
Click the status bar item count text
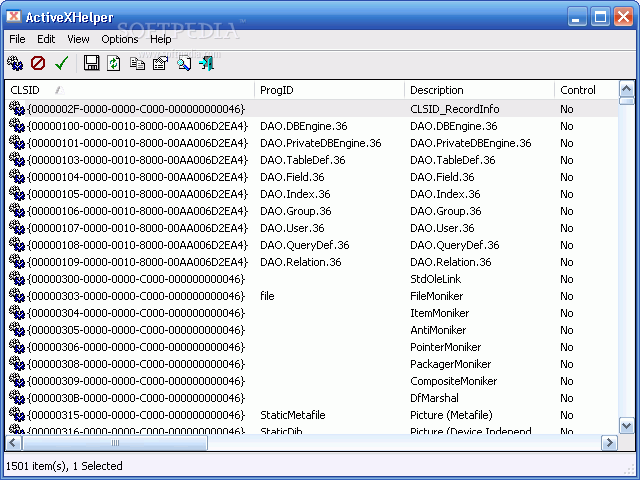coord(64,466)
